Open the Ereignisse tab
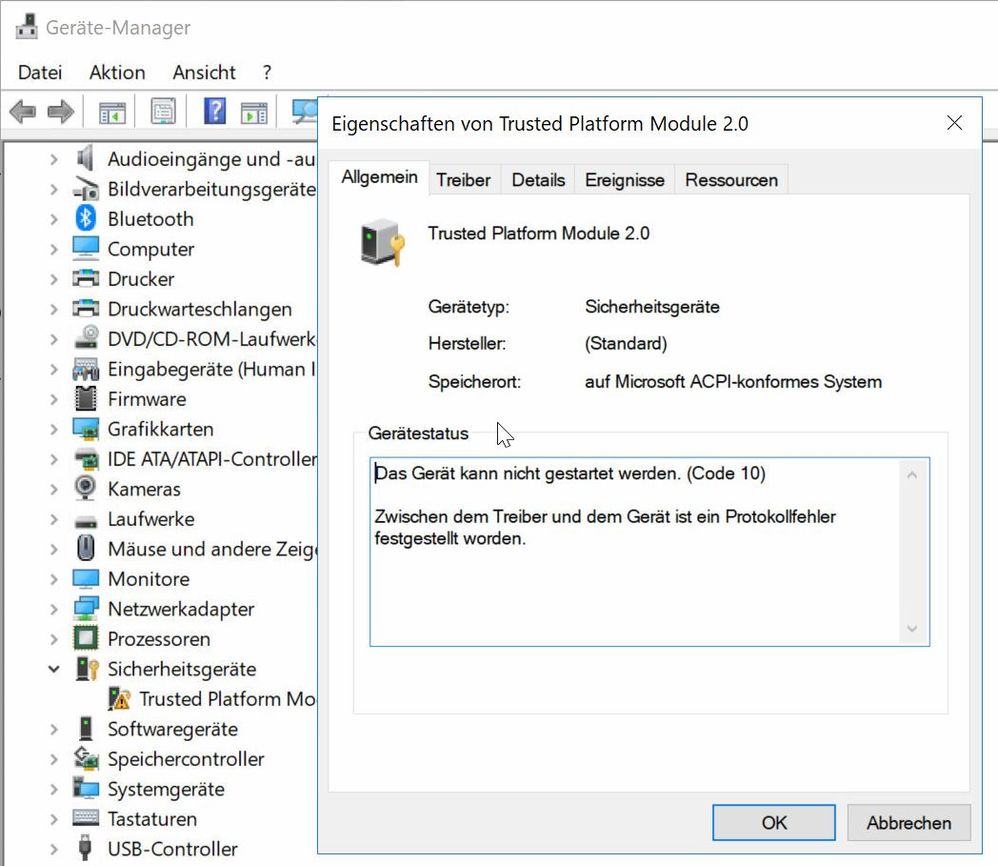 (624, 180)
